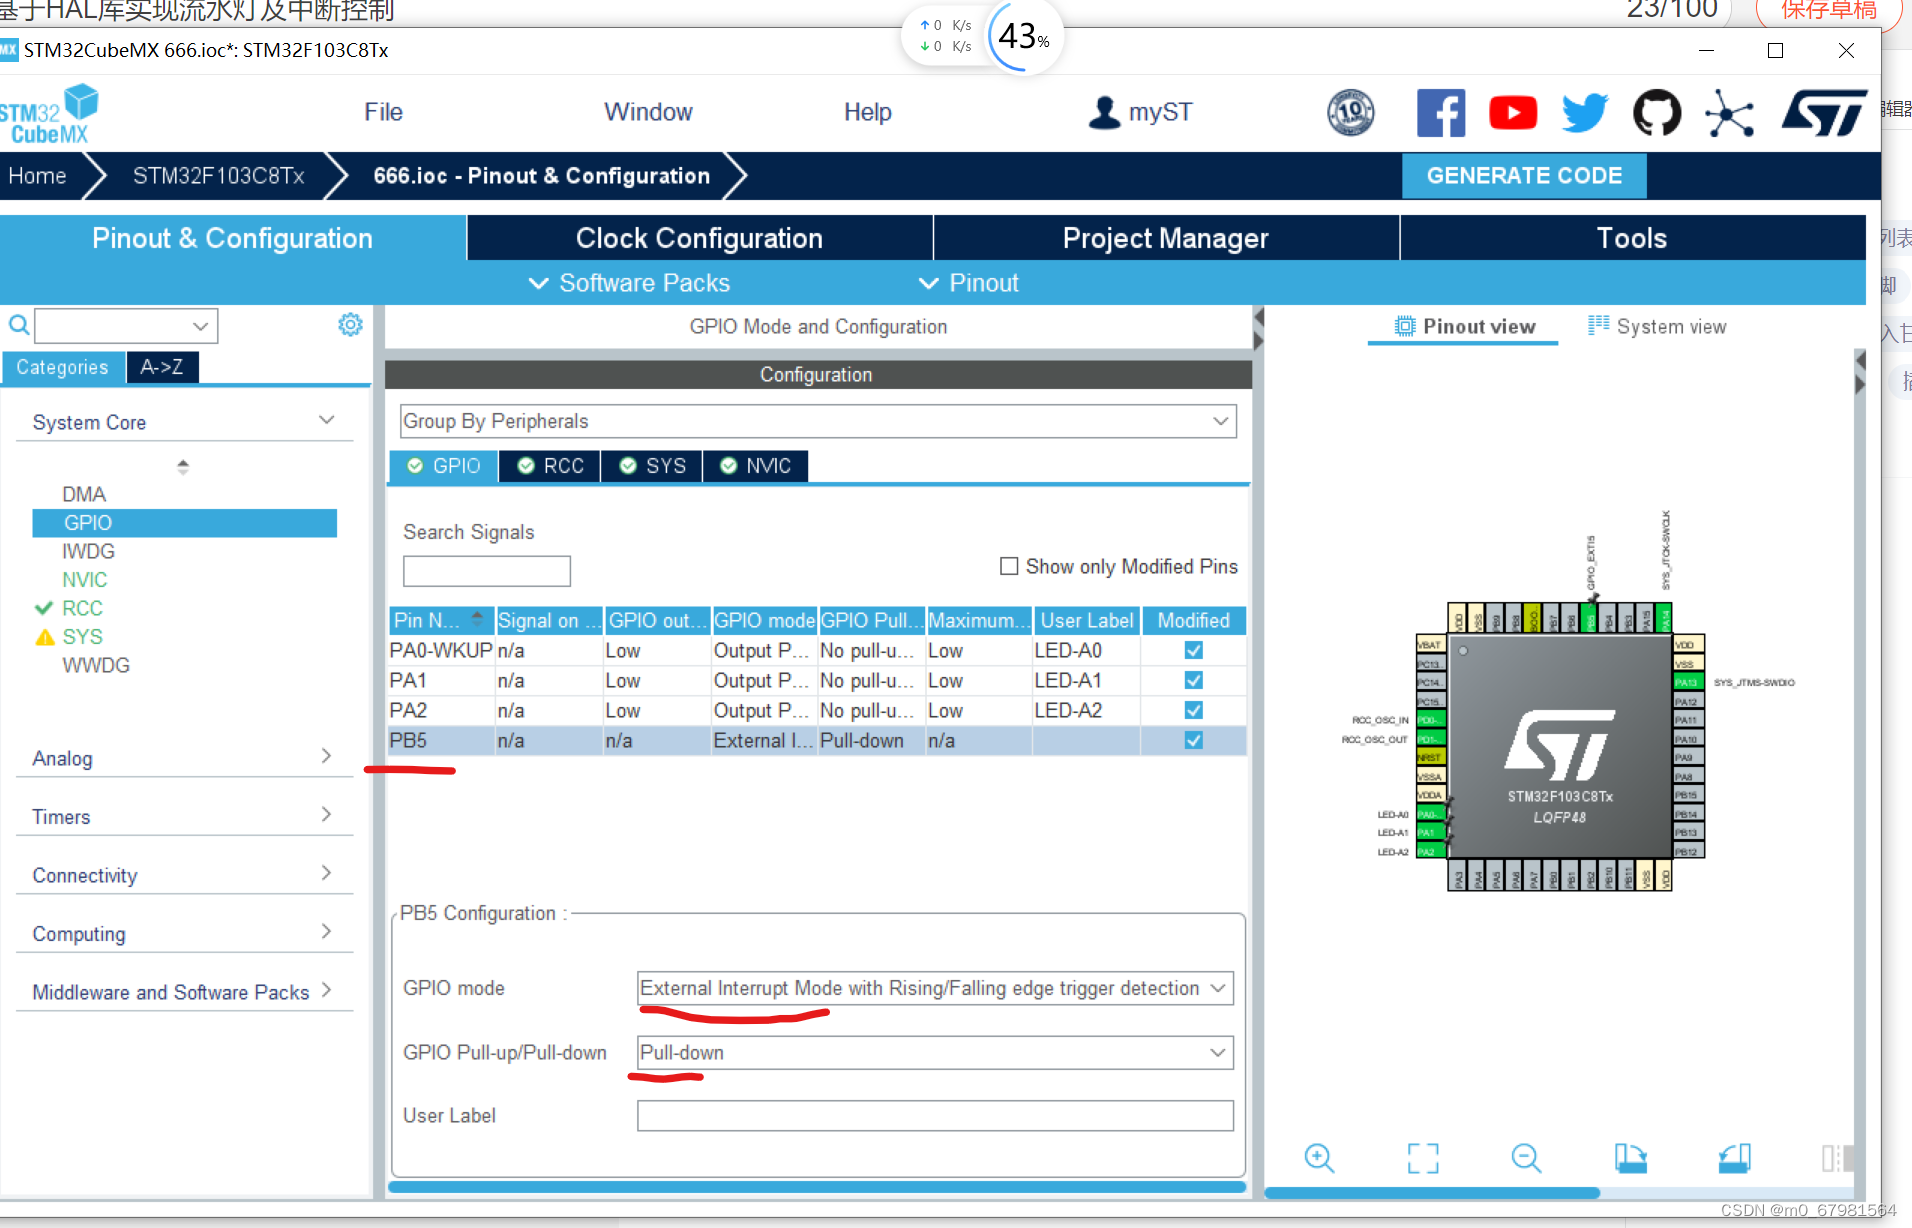Go to Home breadcrumb
Screen dimensions: 1912x1228
[x=38, y=176]
